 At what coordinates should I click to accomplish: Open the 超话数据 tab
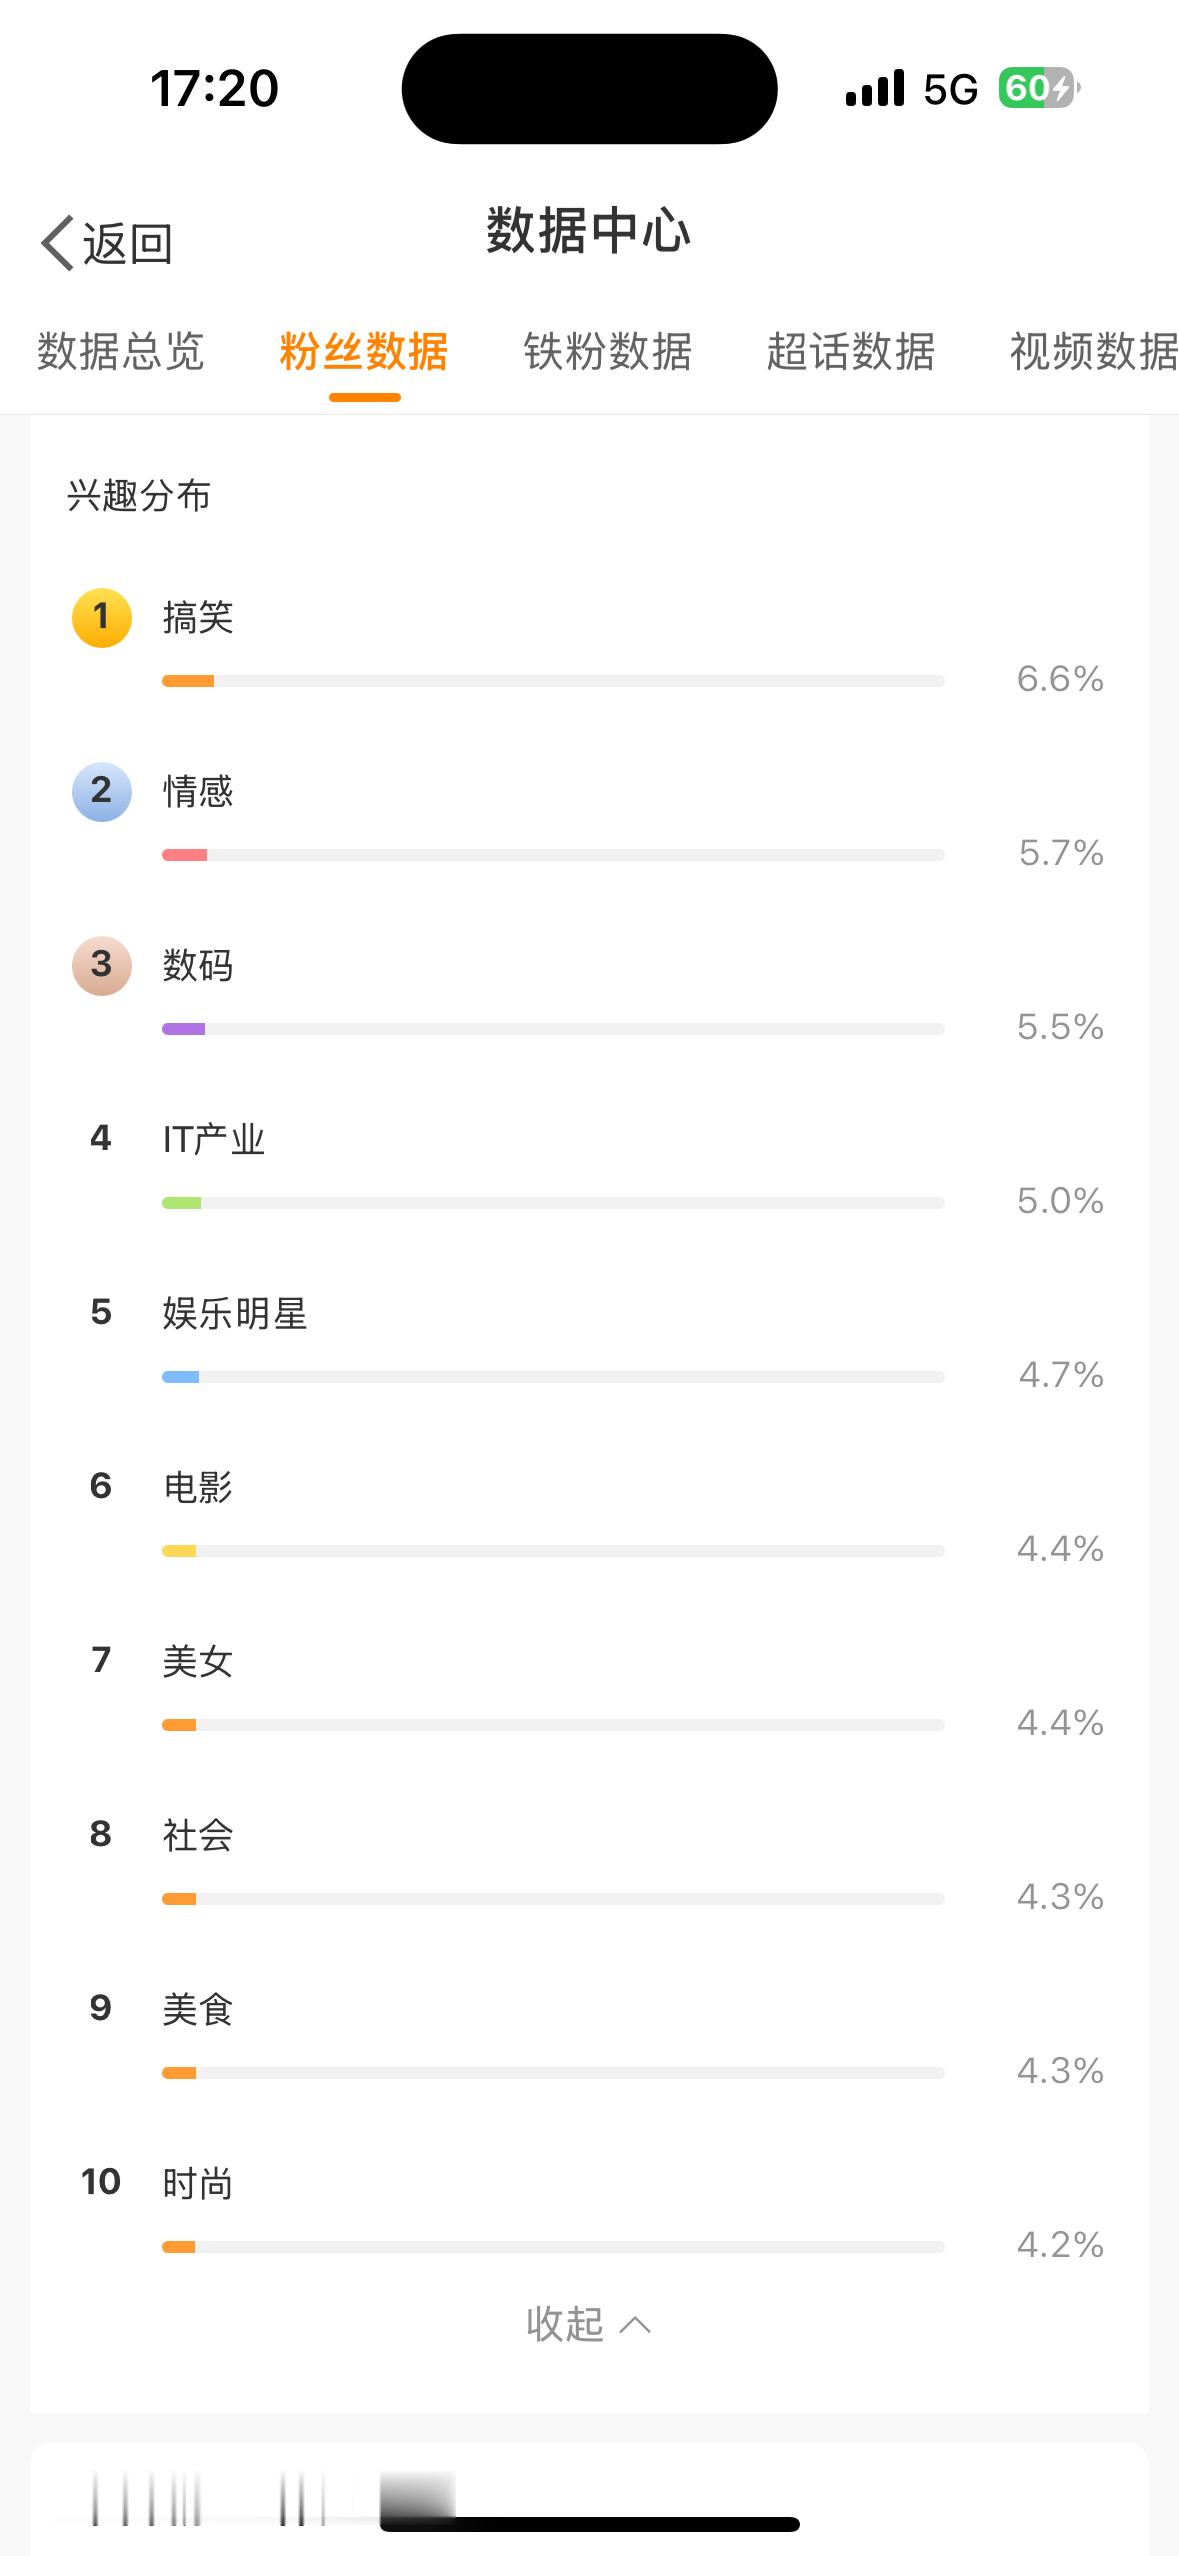(851, 352)
